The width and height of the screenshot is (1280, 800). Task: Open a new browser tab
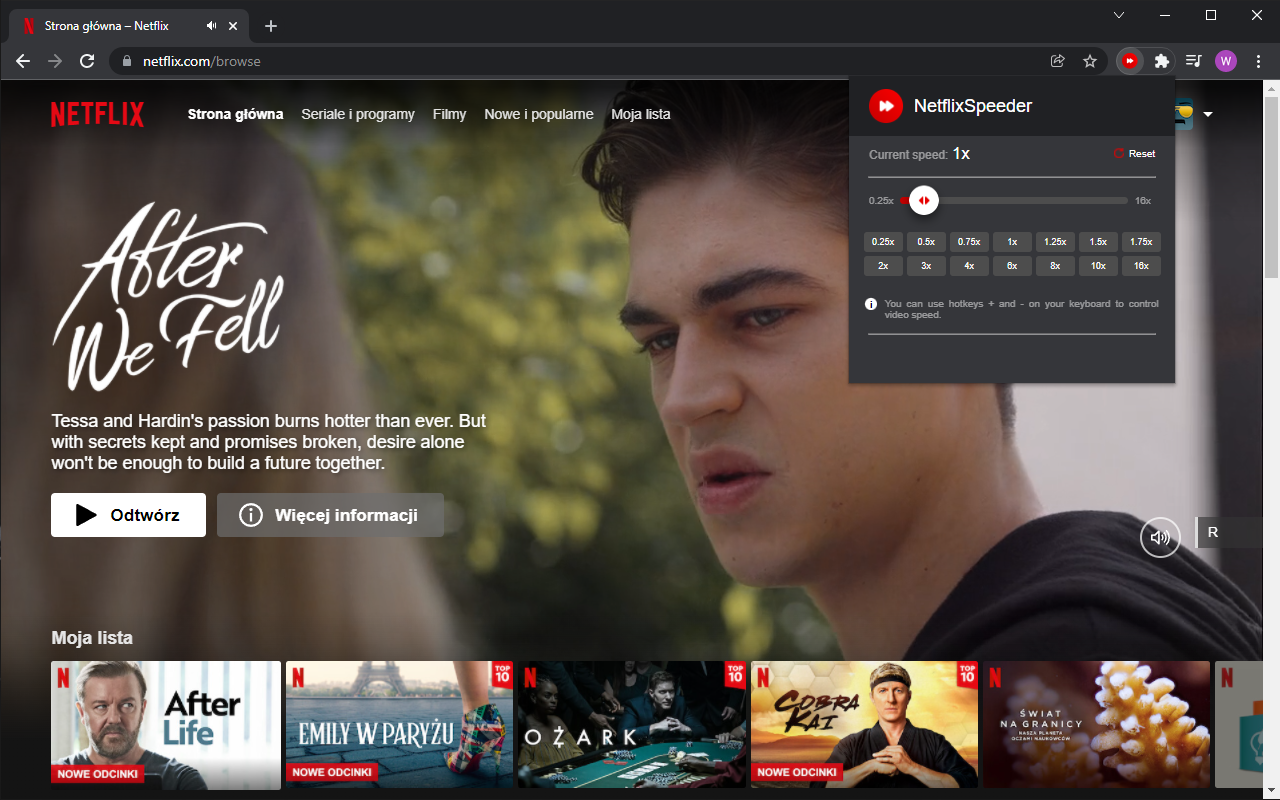click(271, 26)
